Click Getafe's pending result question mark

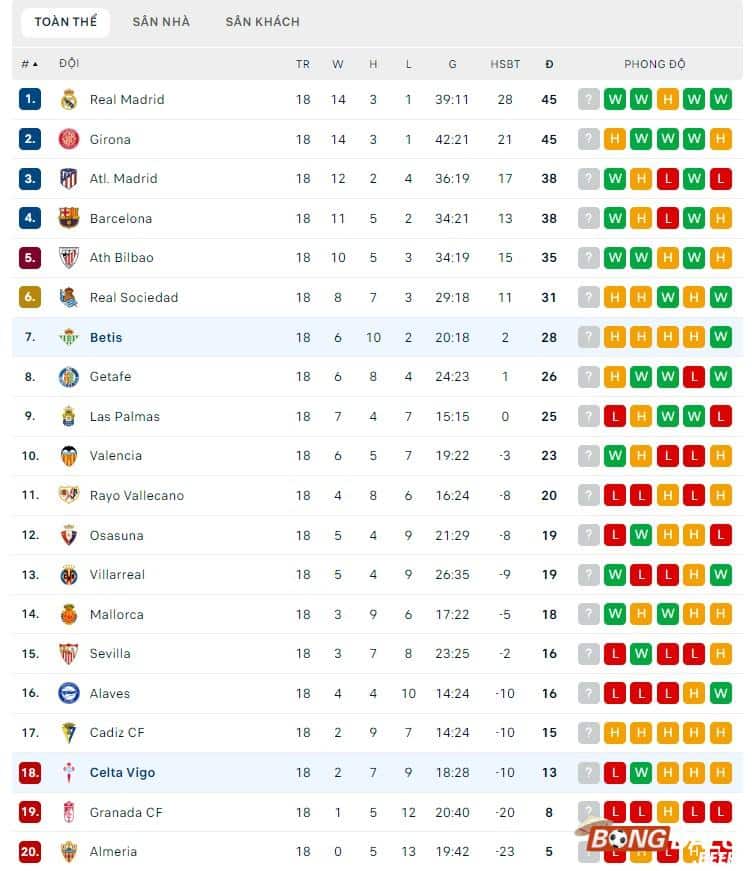pos(589,377)
